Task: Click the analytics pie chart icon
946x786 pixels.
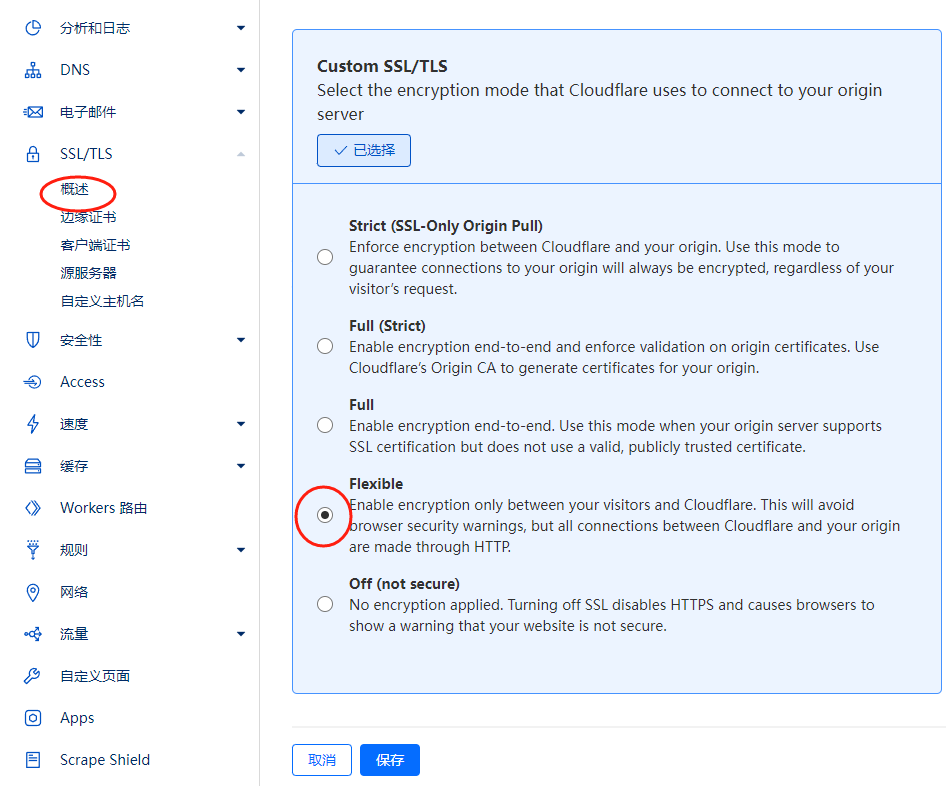Action: pos(33,28)
